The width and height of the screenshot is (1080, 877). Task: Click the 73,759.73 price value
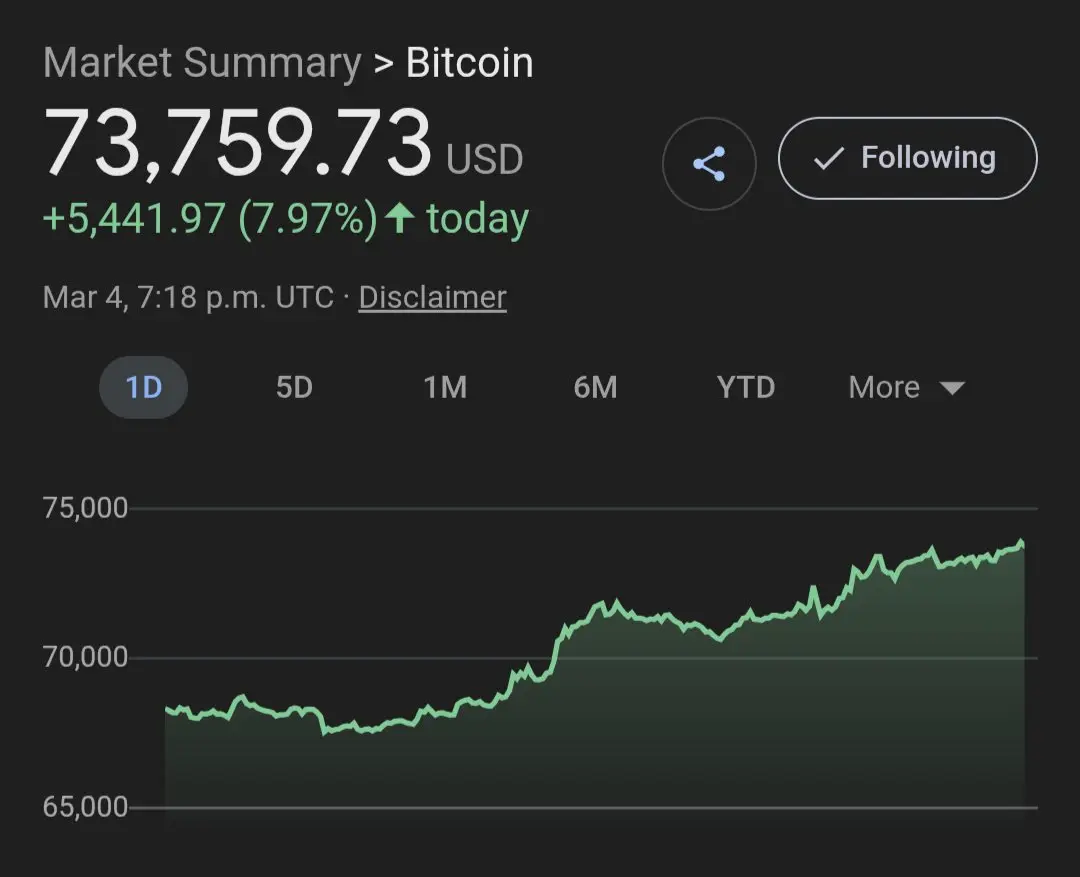click(x=237, y=143)
